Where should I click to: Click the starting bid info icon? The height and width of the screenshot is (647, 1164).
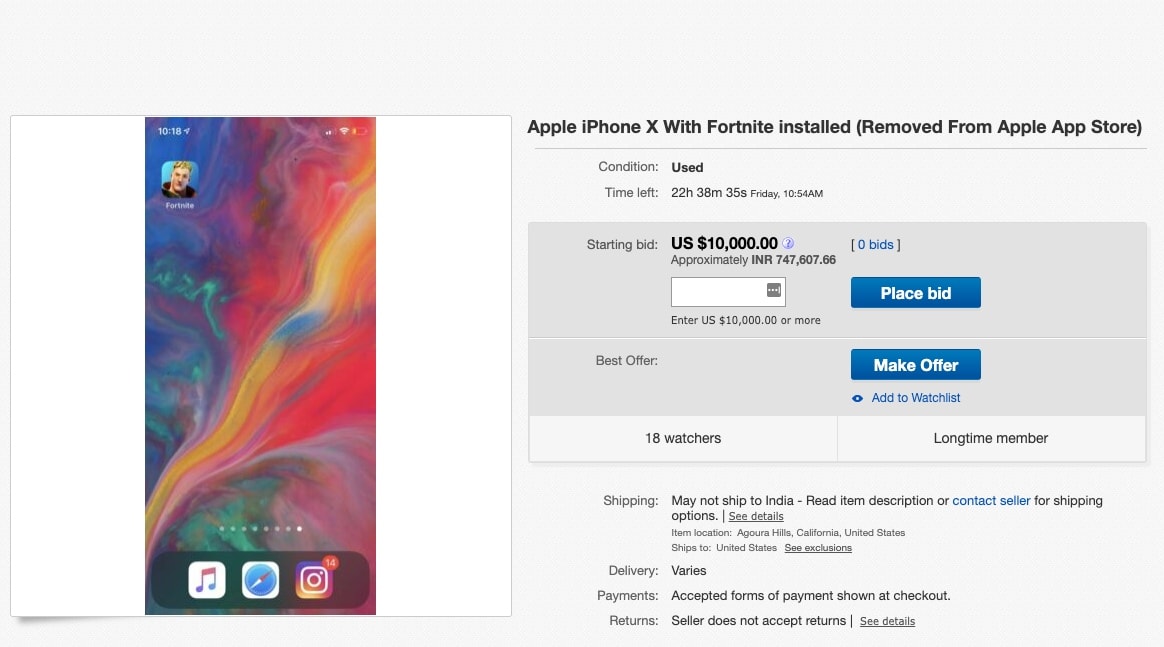788,243
